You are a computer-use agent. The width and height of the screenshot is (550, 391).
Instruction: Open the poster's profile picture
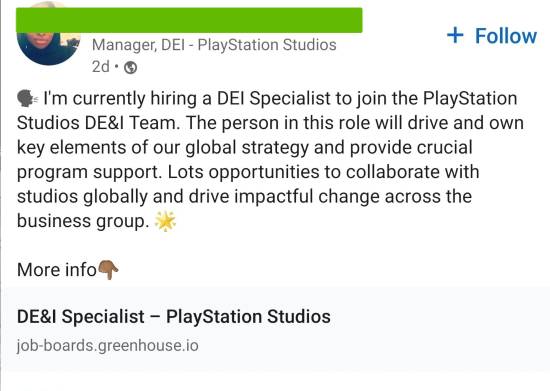point(48,34)
